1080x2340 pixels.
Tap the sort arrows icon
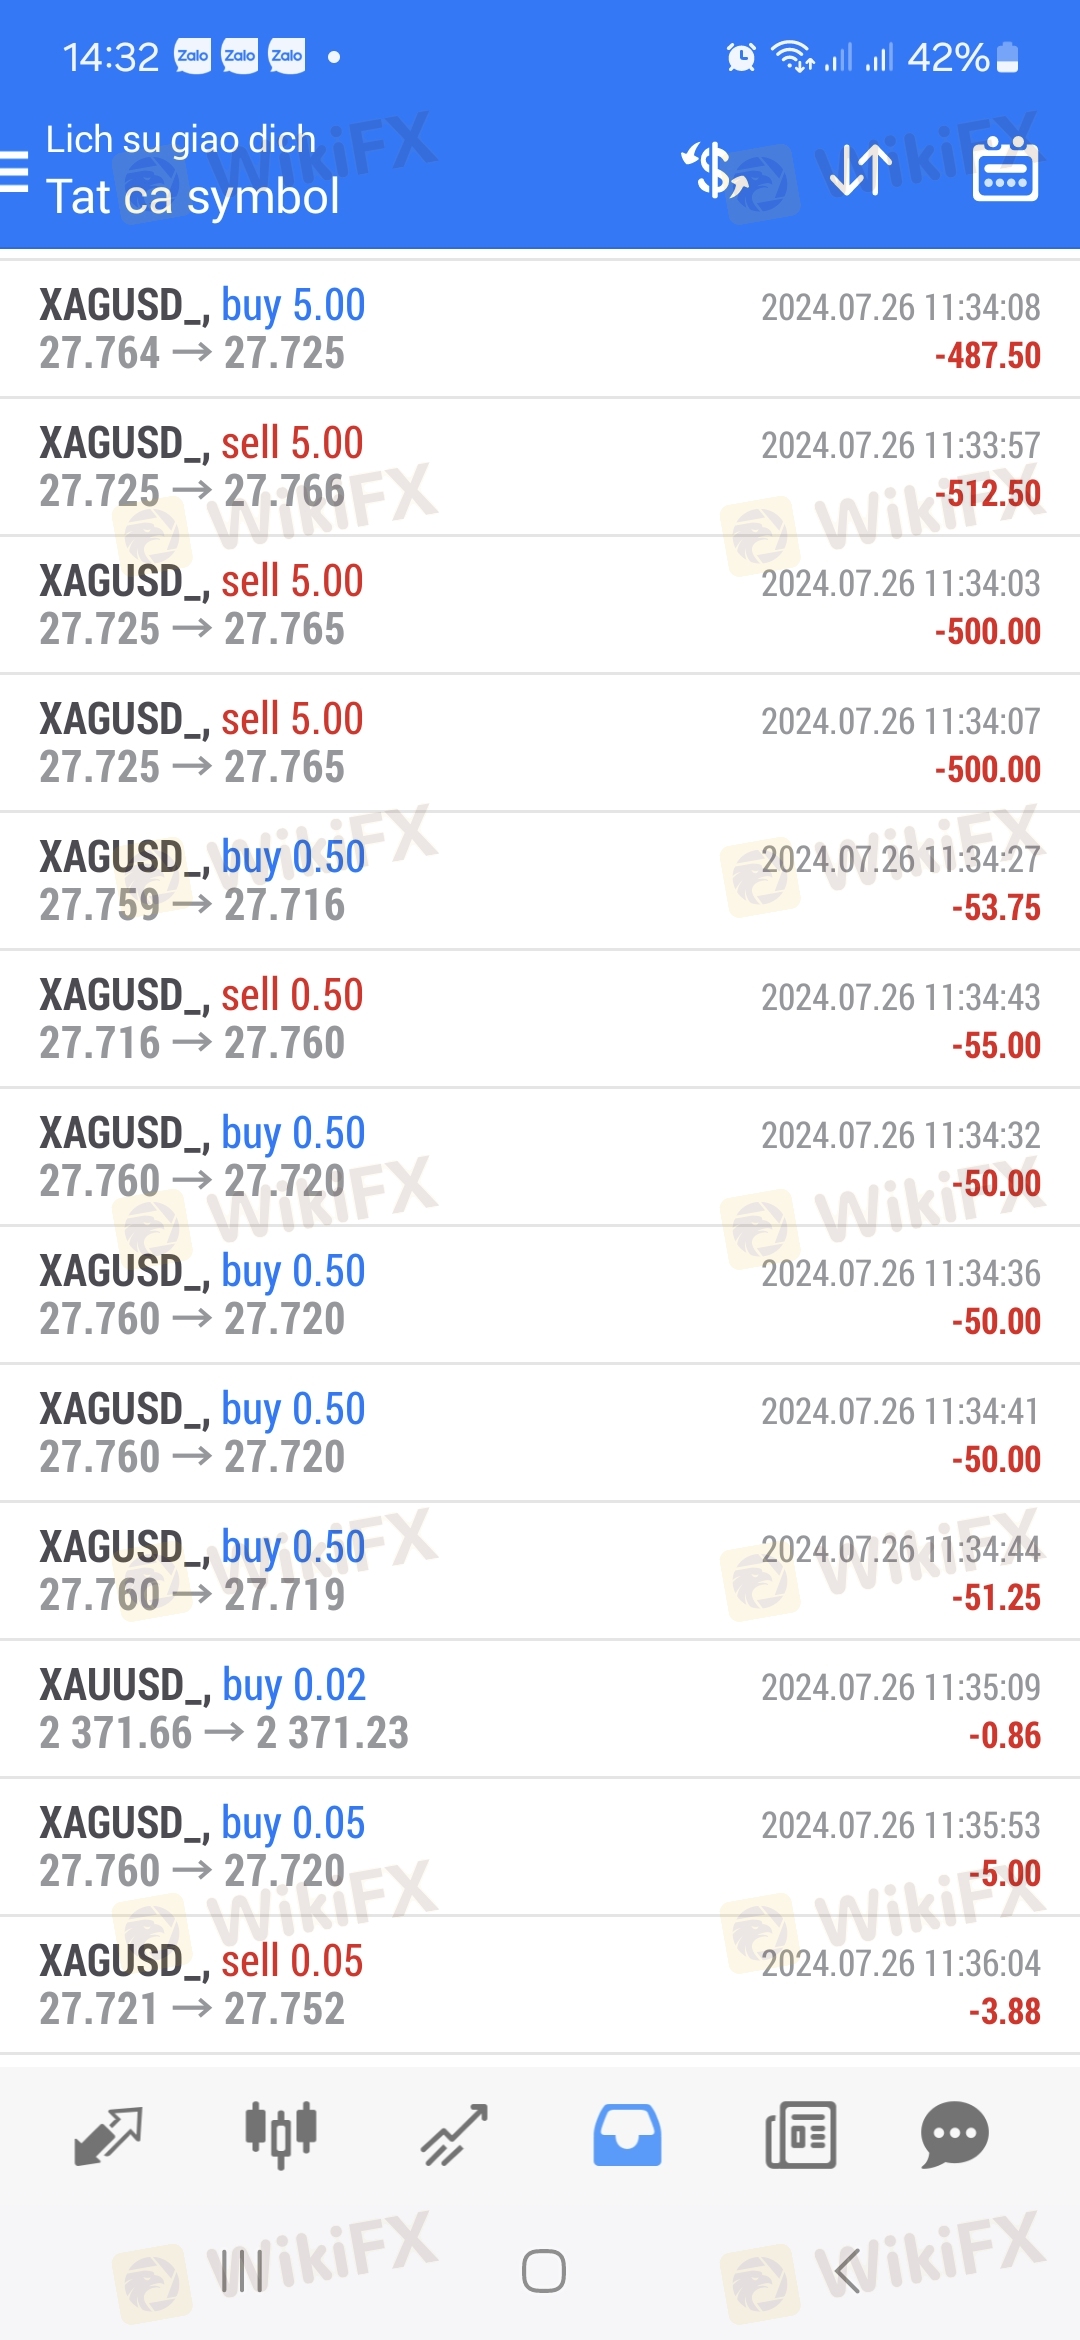(860, 170)
